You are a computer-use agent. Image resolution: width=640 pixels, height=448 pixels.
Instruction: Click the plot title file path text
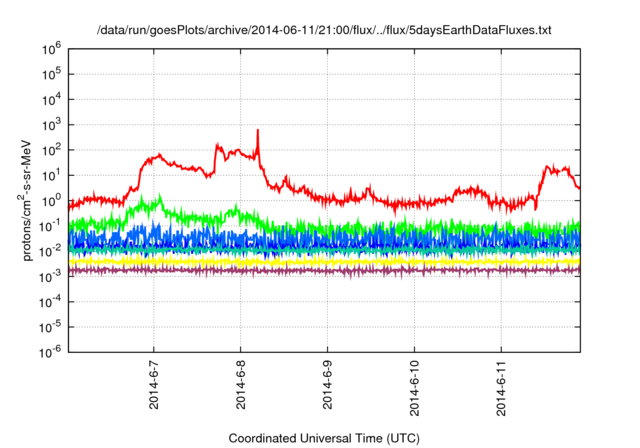point(324,30)
